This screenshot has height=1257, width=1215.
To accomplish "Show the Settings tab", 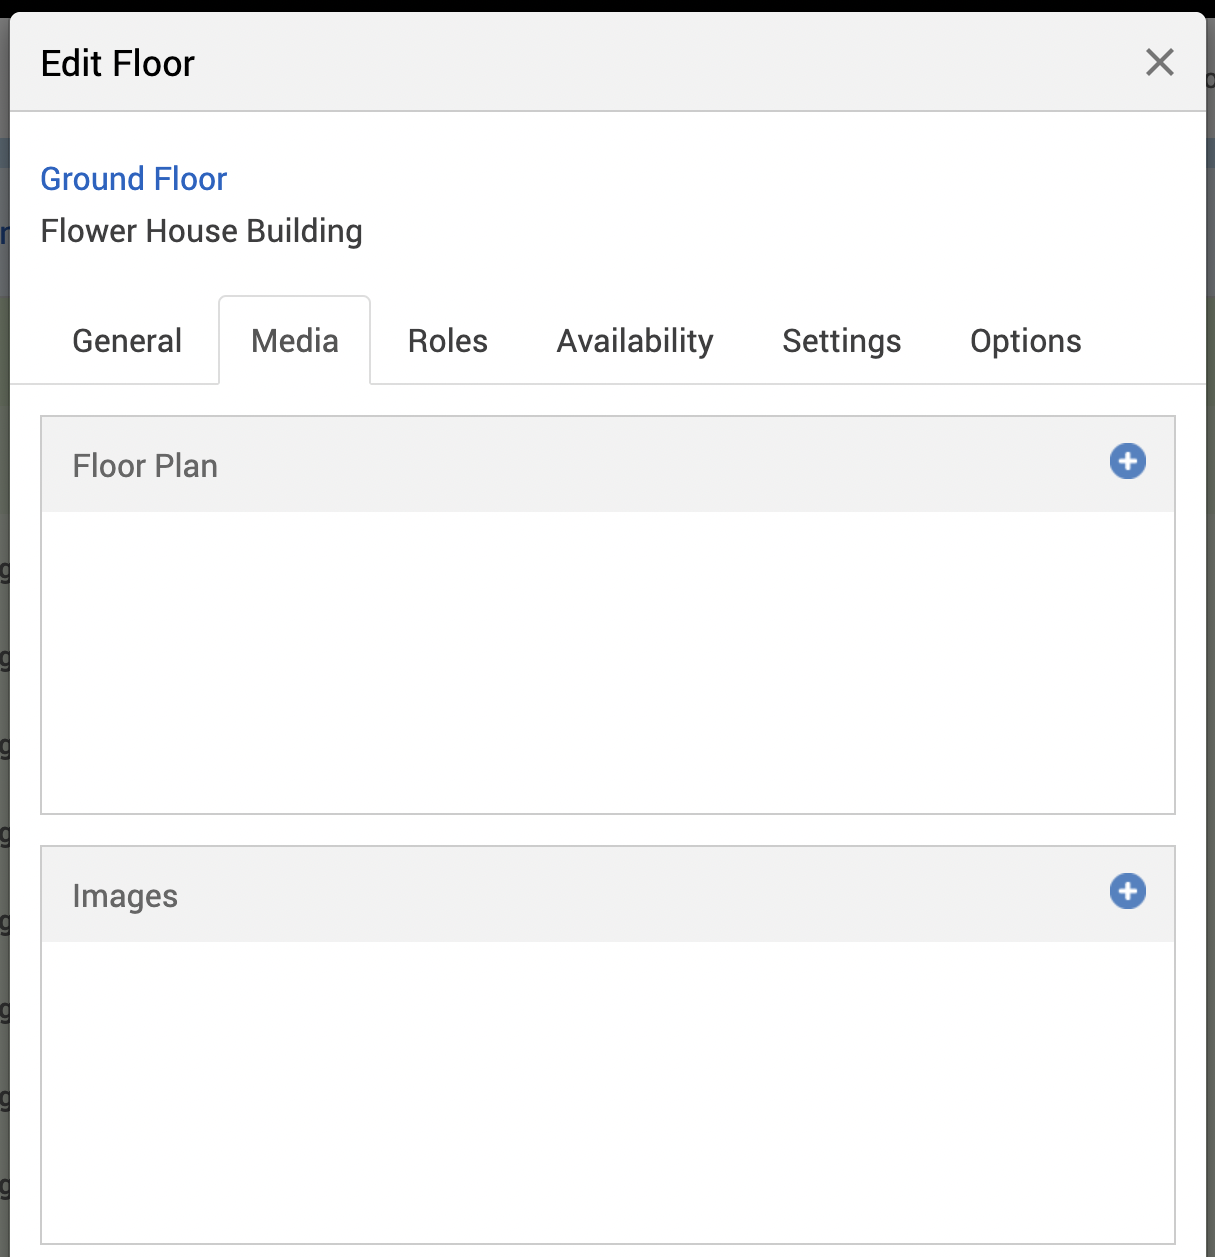I will [x=841, y=341].
